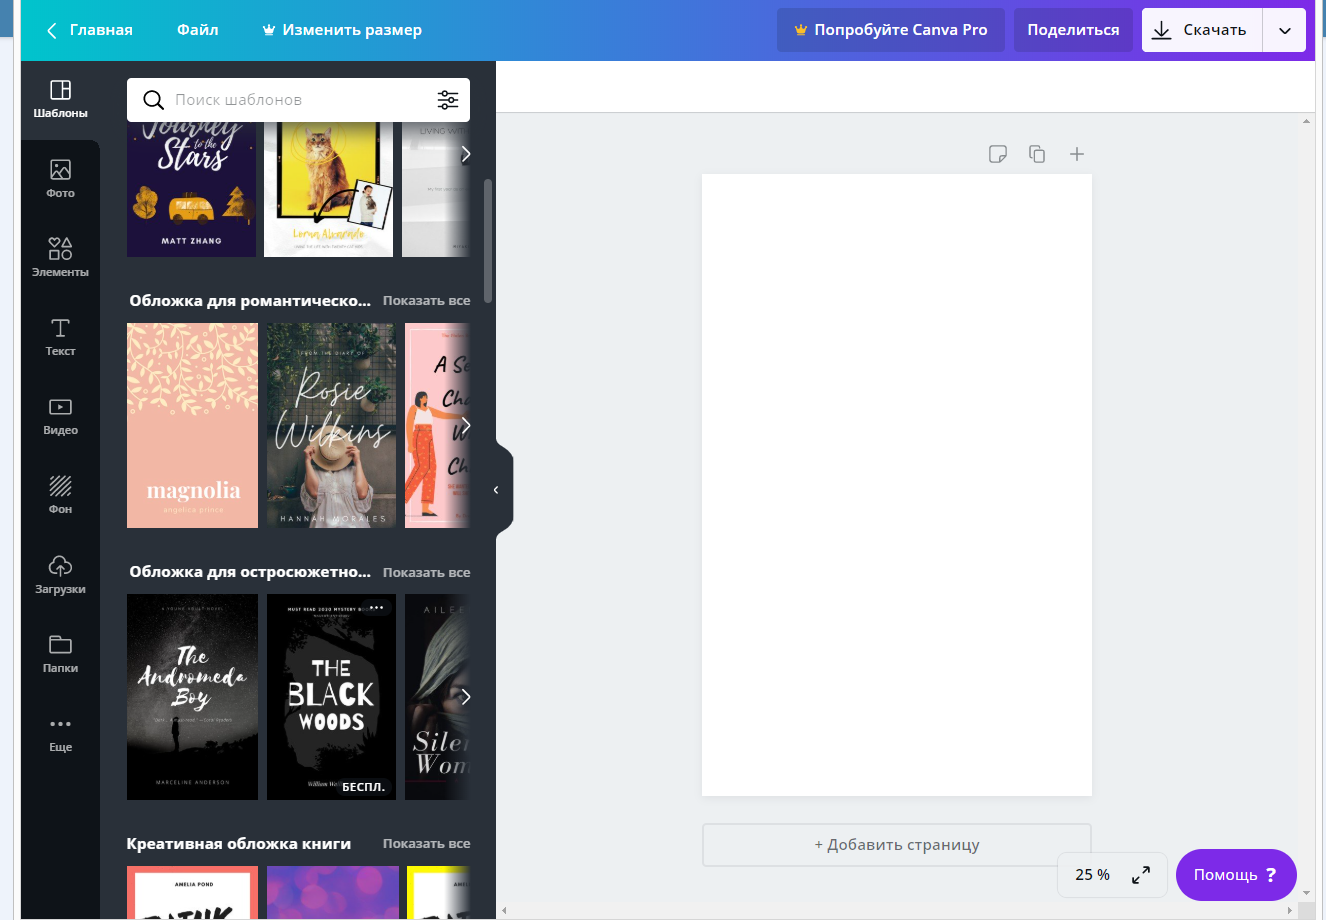Open template search filter options
Image resolution: width=1326 pixels, height=920 pixels.
(447, 100)
